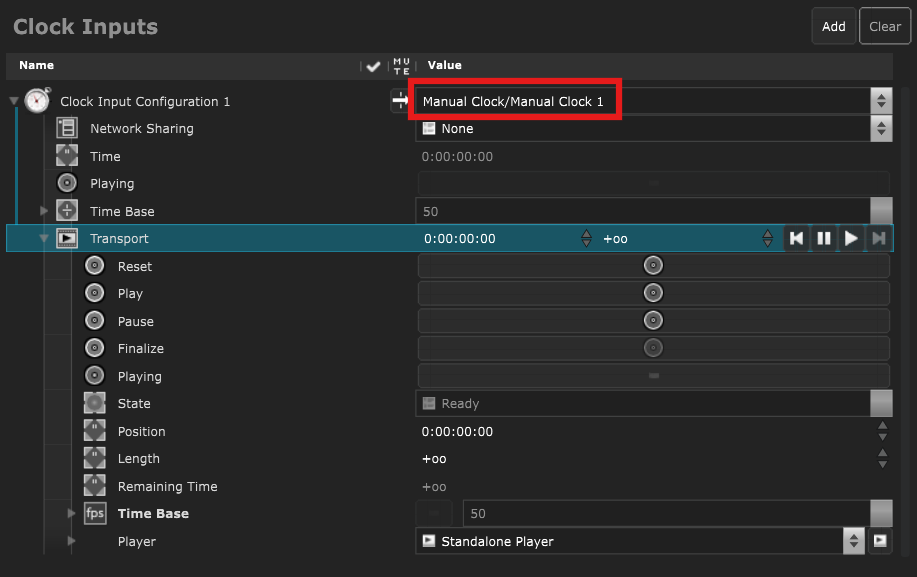Click the first Playing row indicator bar
The image size is (917, 577).
tap(653, 183)
